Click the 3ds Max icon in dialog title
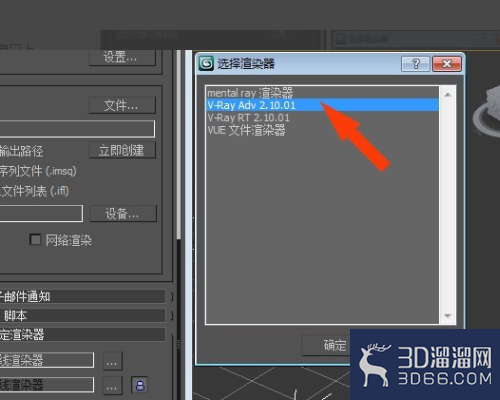Image resolution: width=500 pixels, height=400 pixels. point(206,63)
